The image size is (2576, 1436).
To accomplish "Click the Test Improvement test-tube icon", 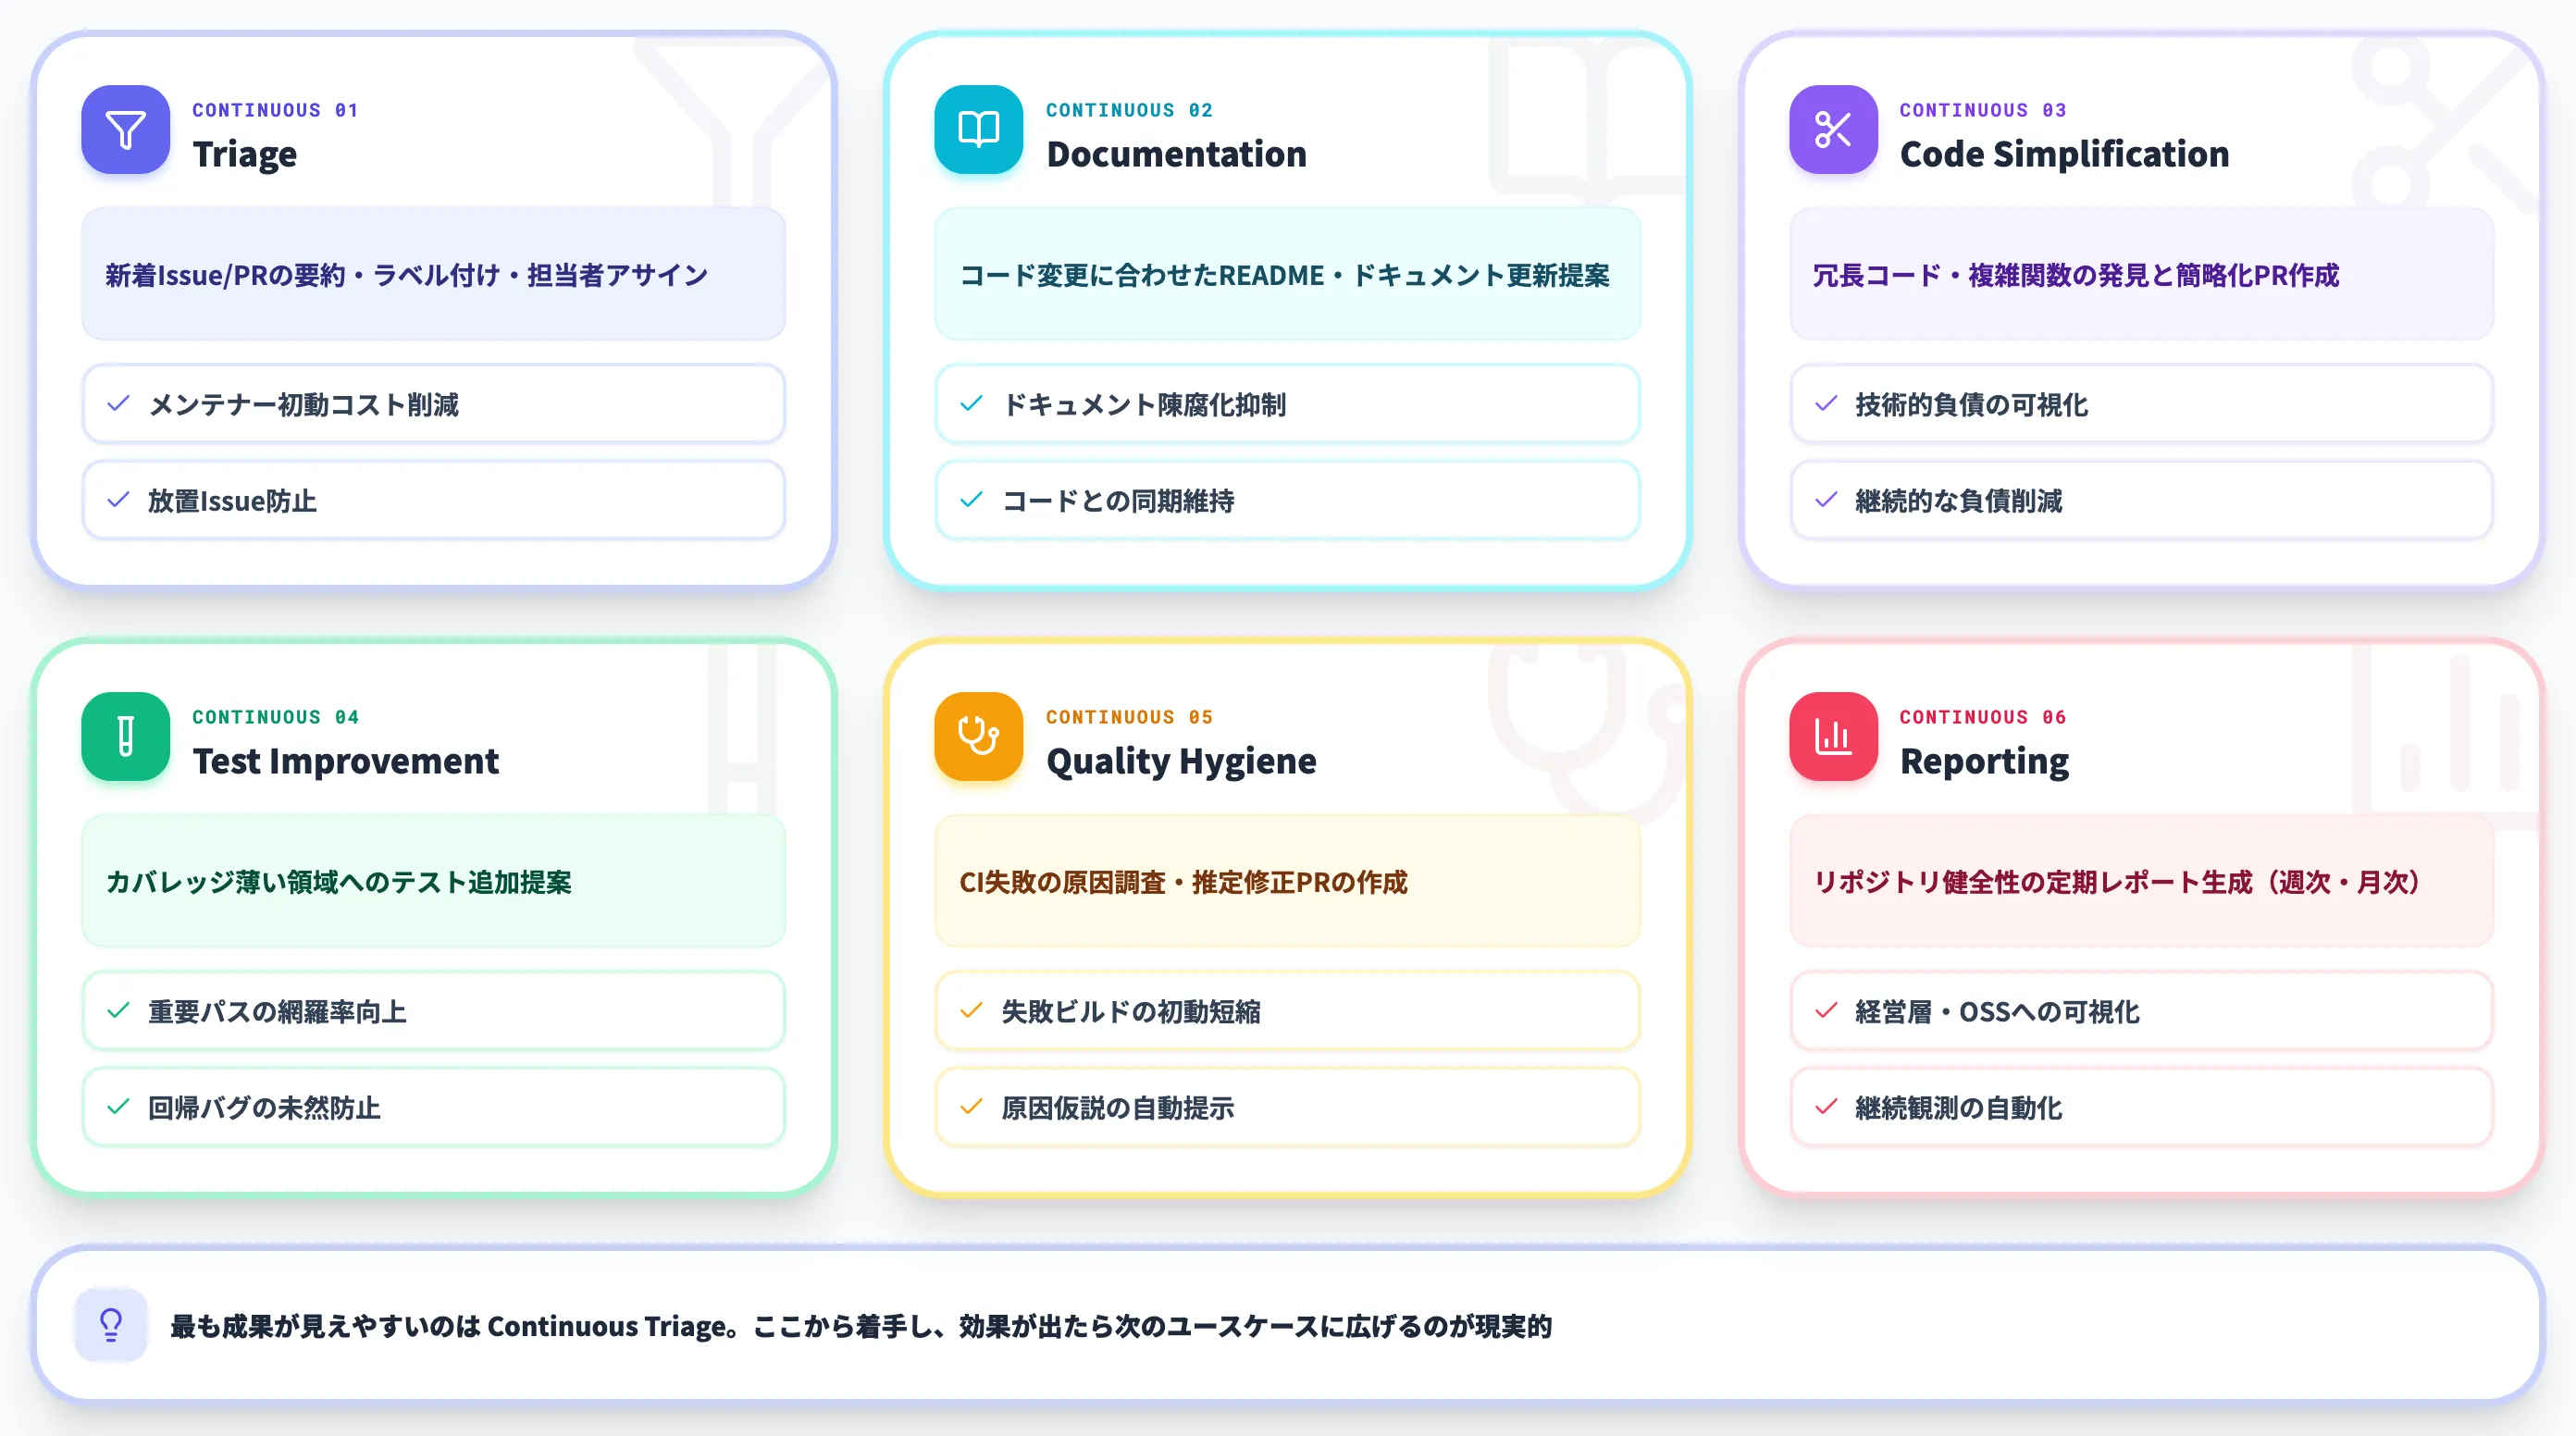I will (125, 737).
